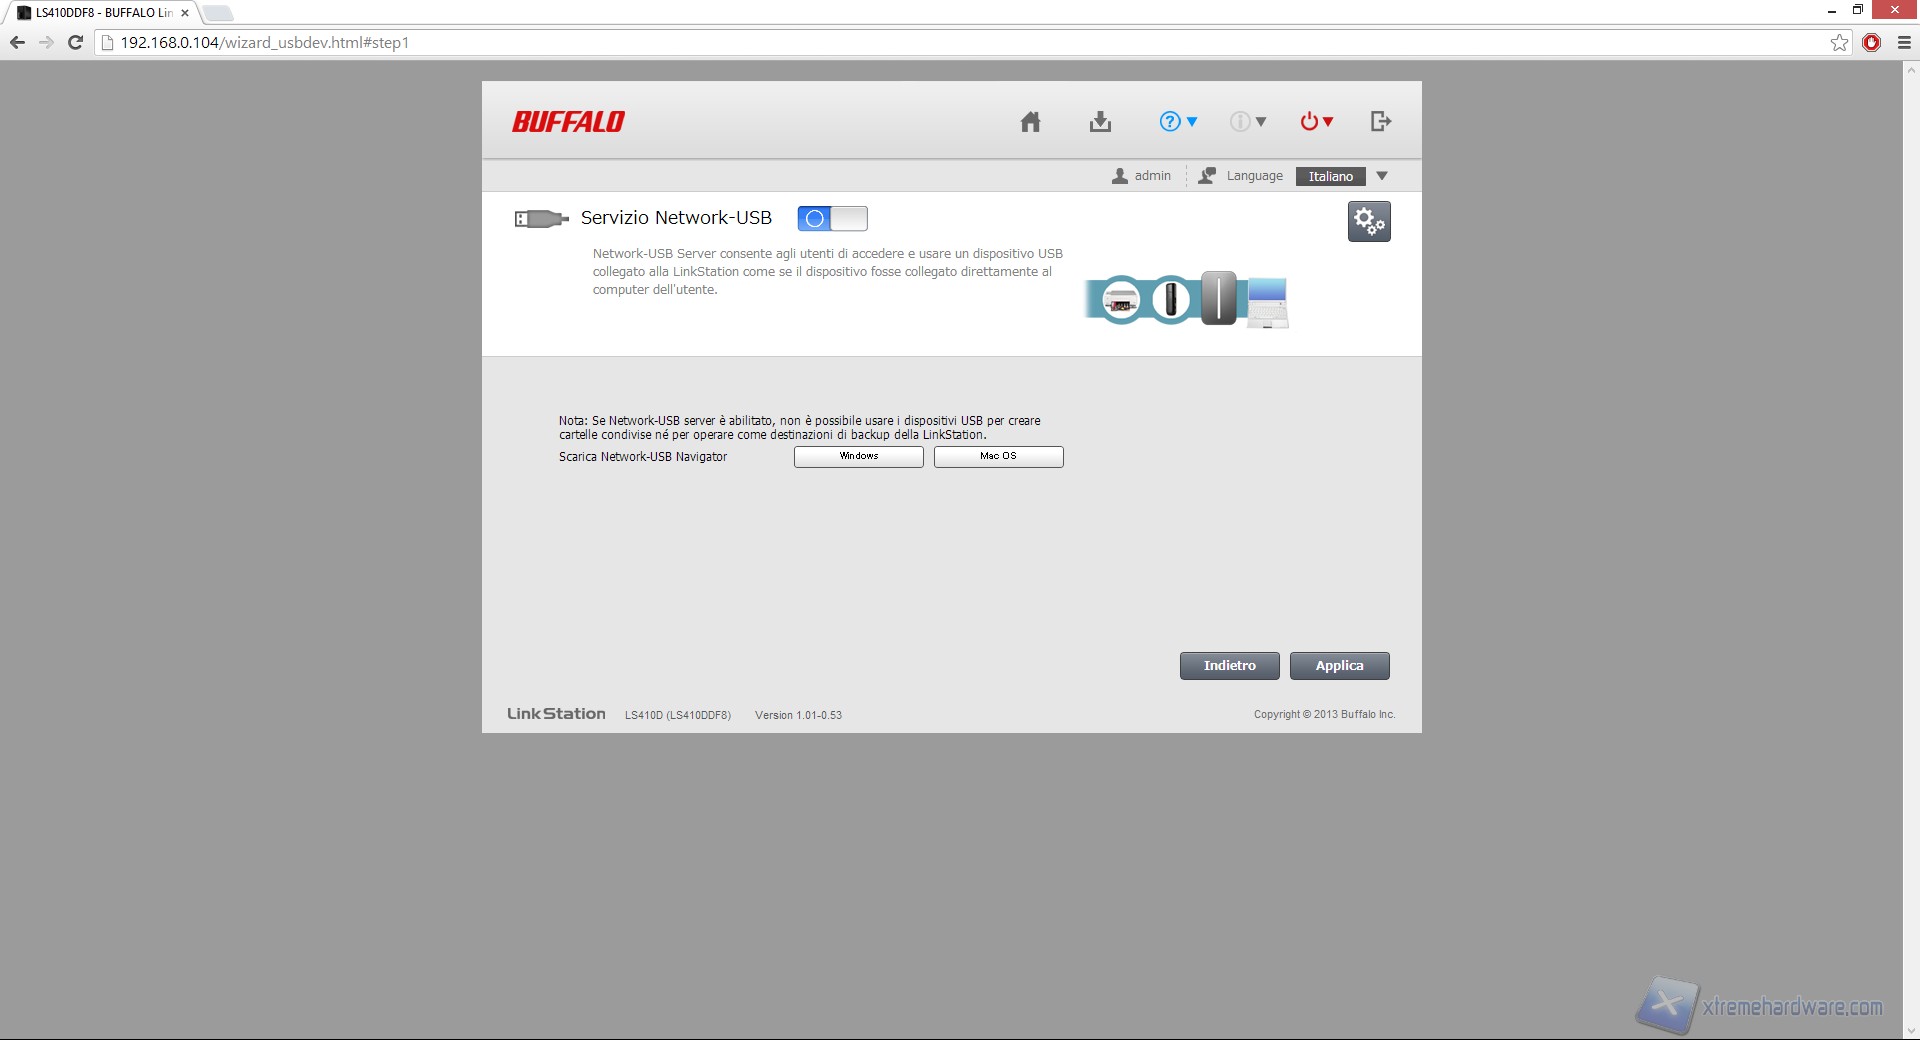
Task: Click the logout icon in header
Action: click(x=1380, y=122)
